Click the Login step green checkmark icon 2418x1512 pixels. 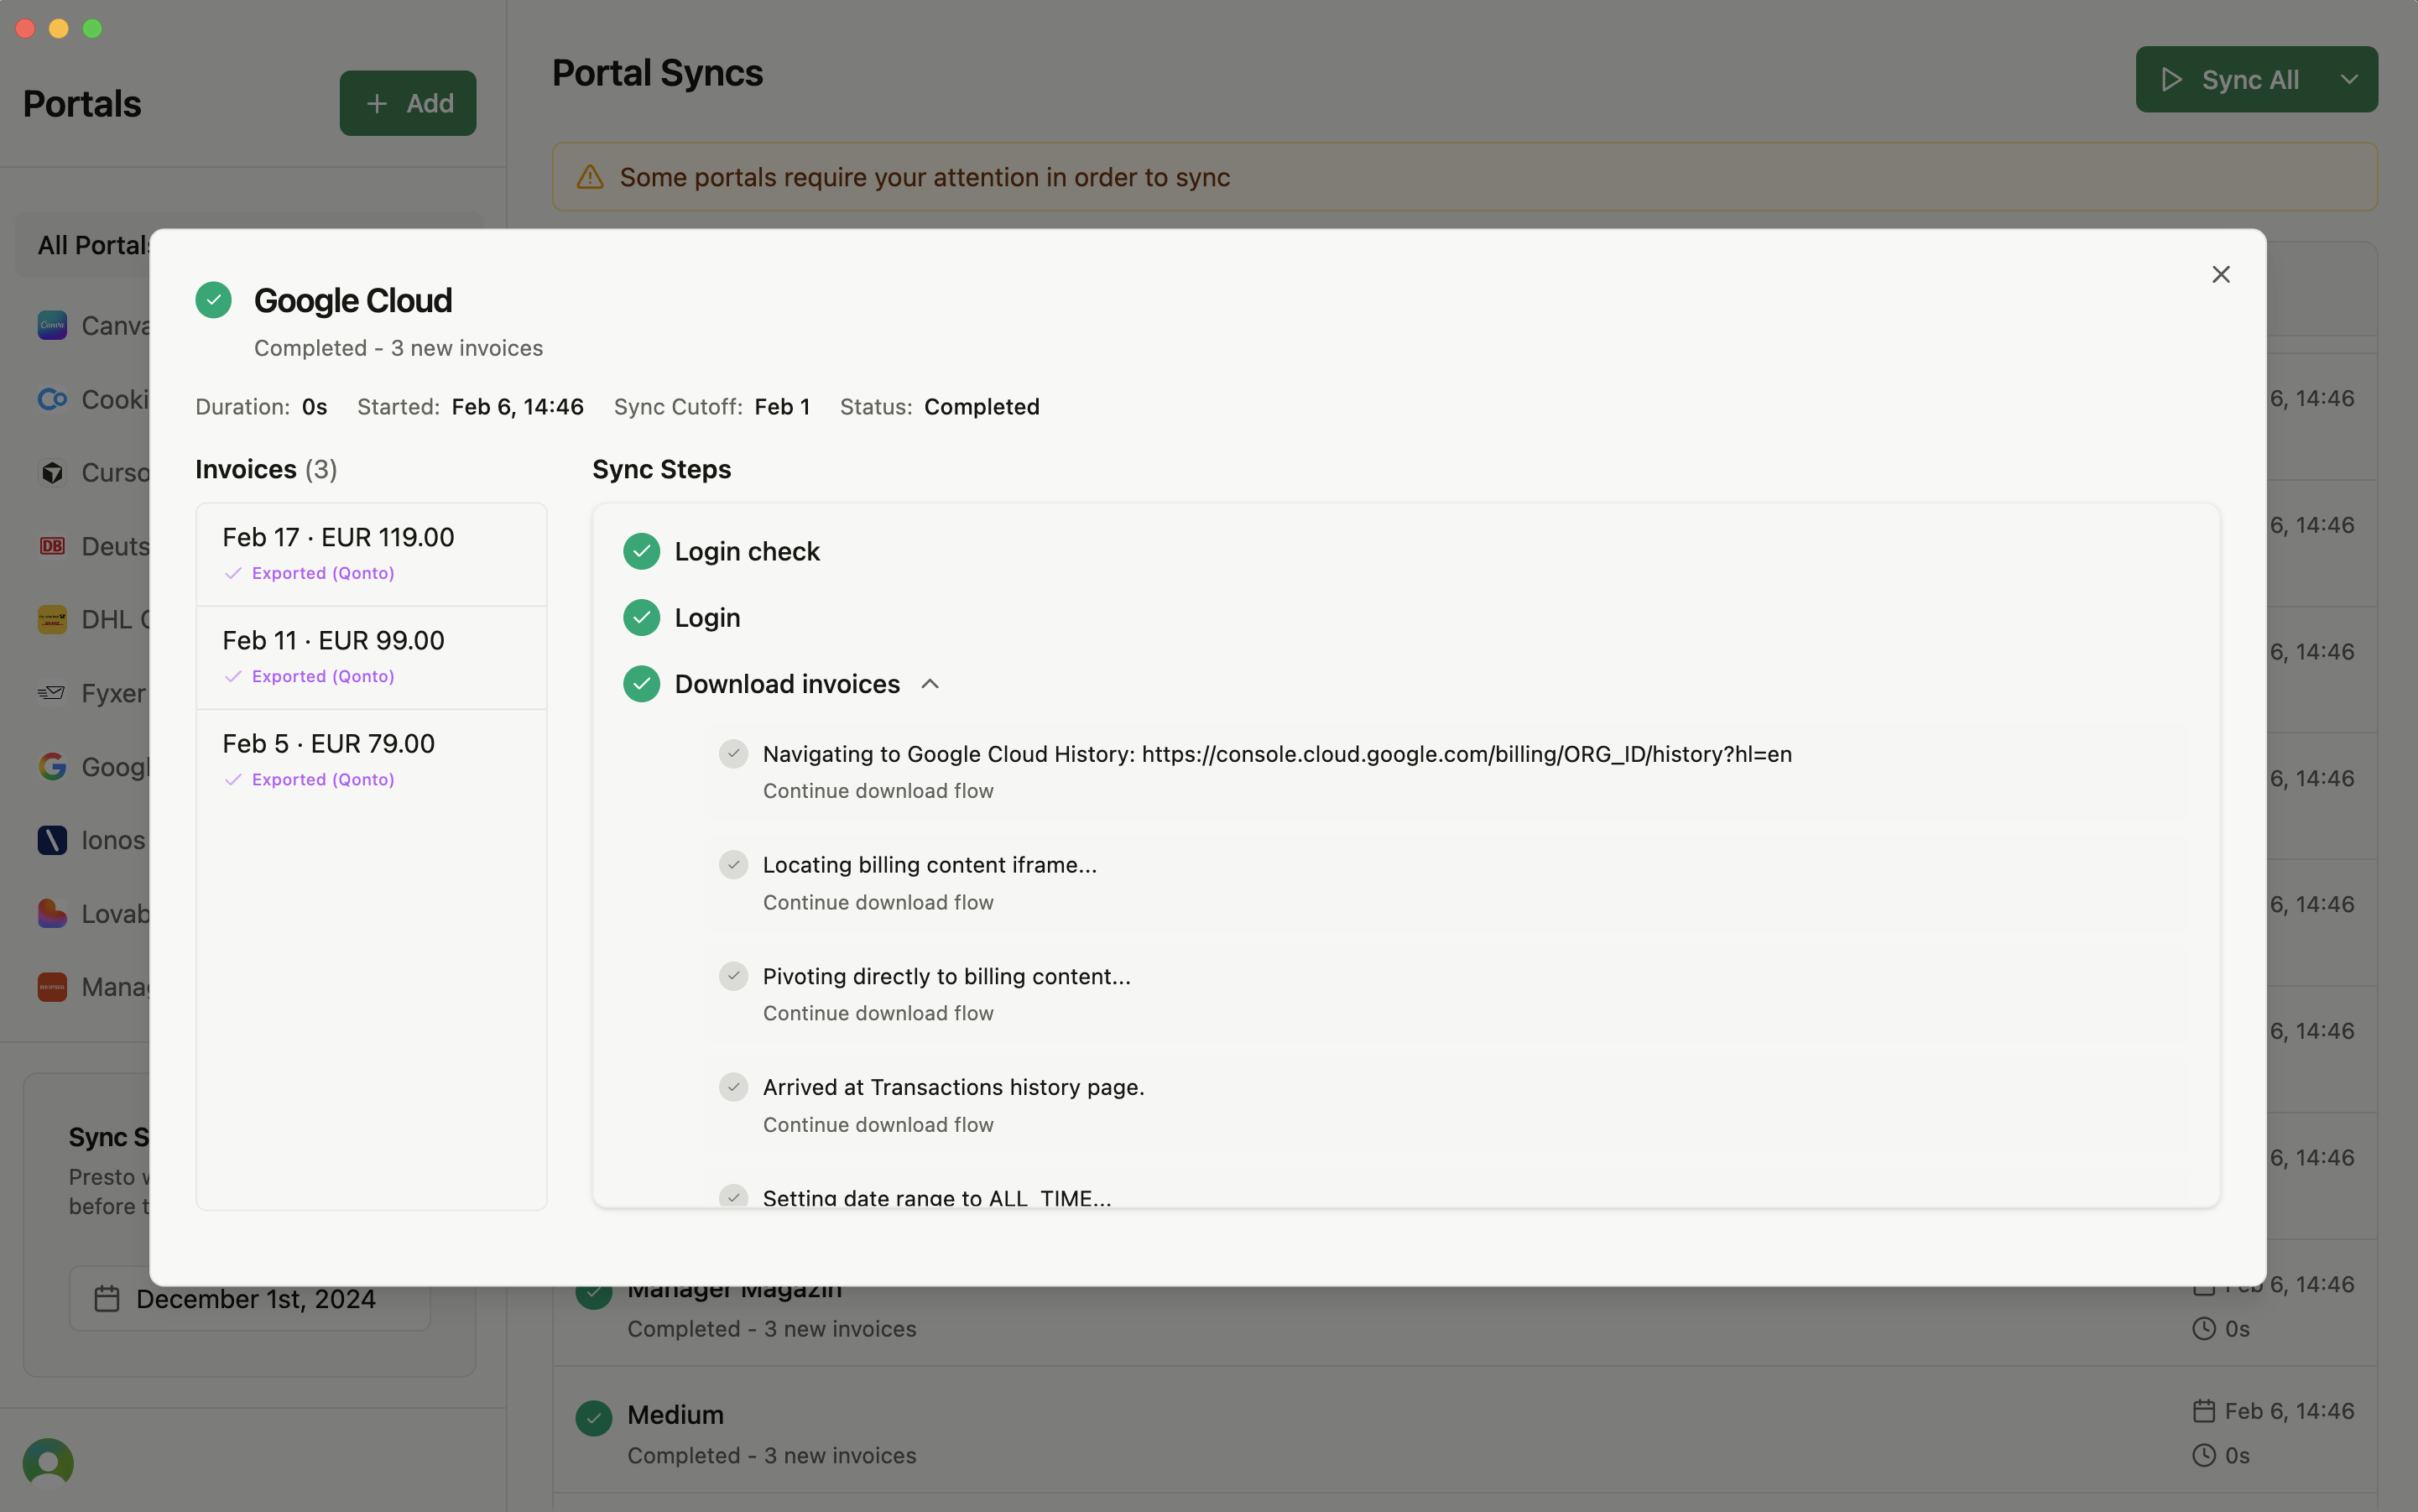click(641, 617)
